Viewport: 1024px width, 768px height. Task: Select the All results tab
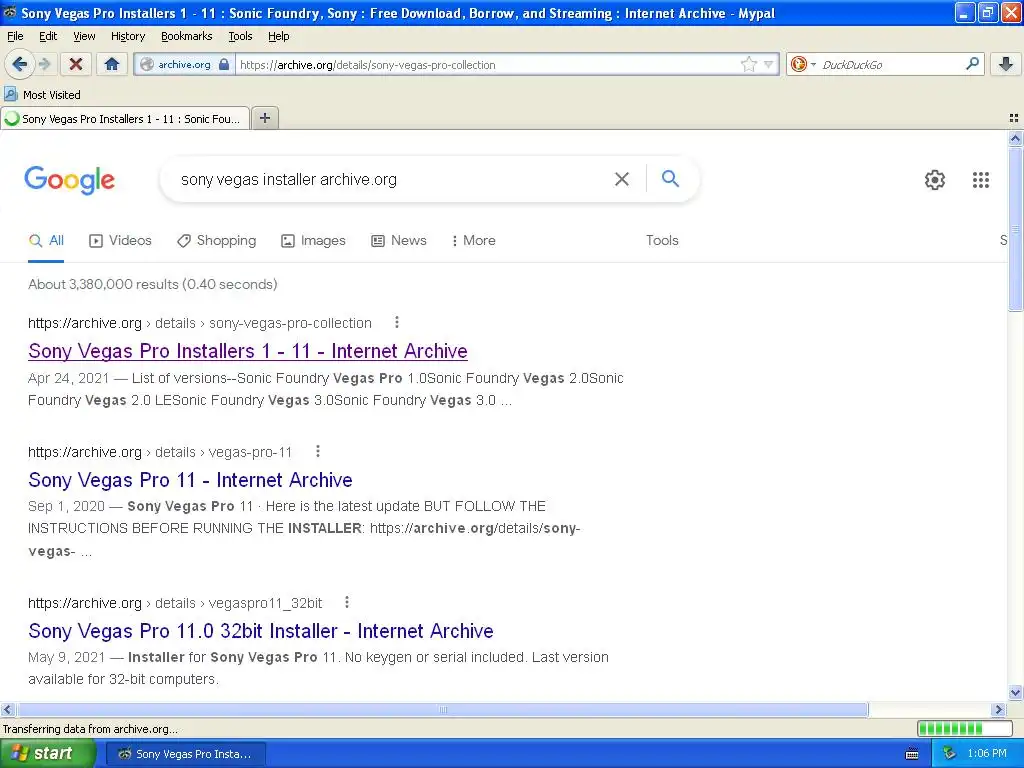coord(46,240)
